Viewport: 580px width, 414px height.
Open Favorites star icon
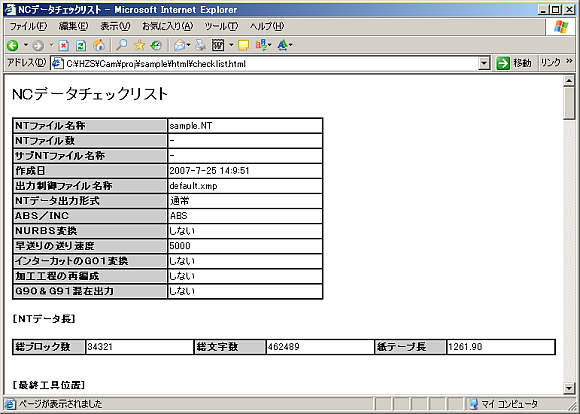click(x=139, y=46)
